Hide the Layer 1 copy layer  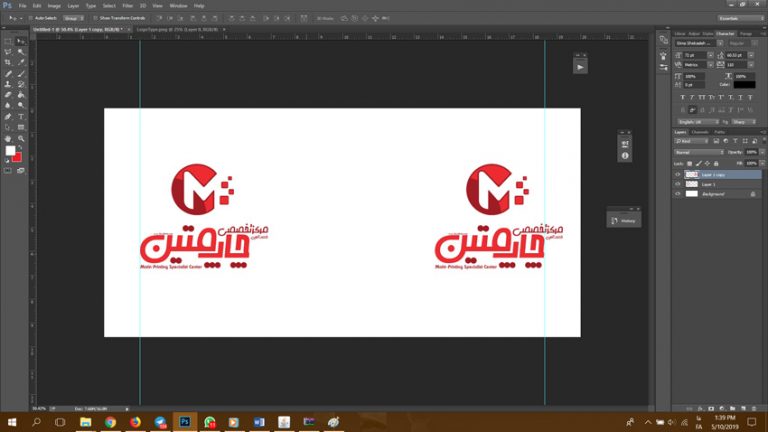(678, 174)
